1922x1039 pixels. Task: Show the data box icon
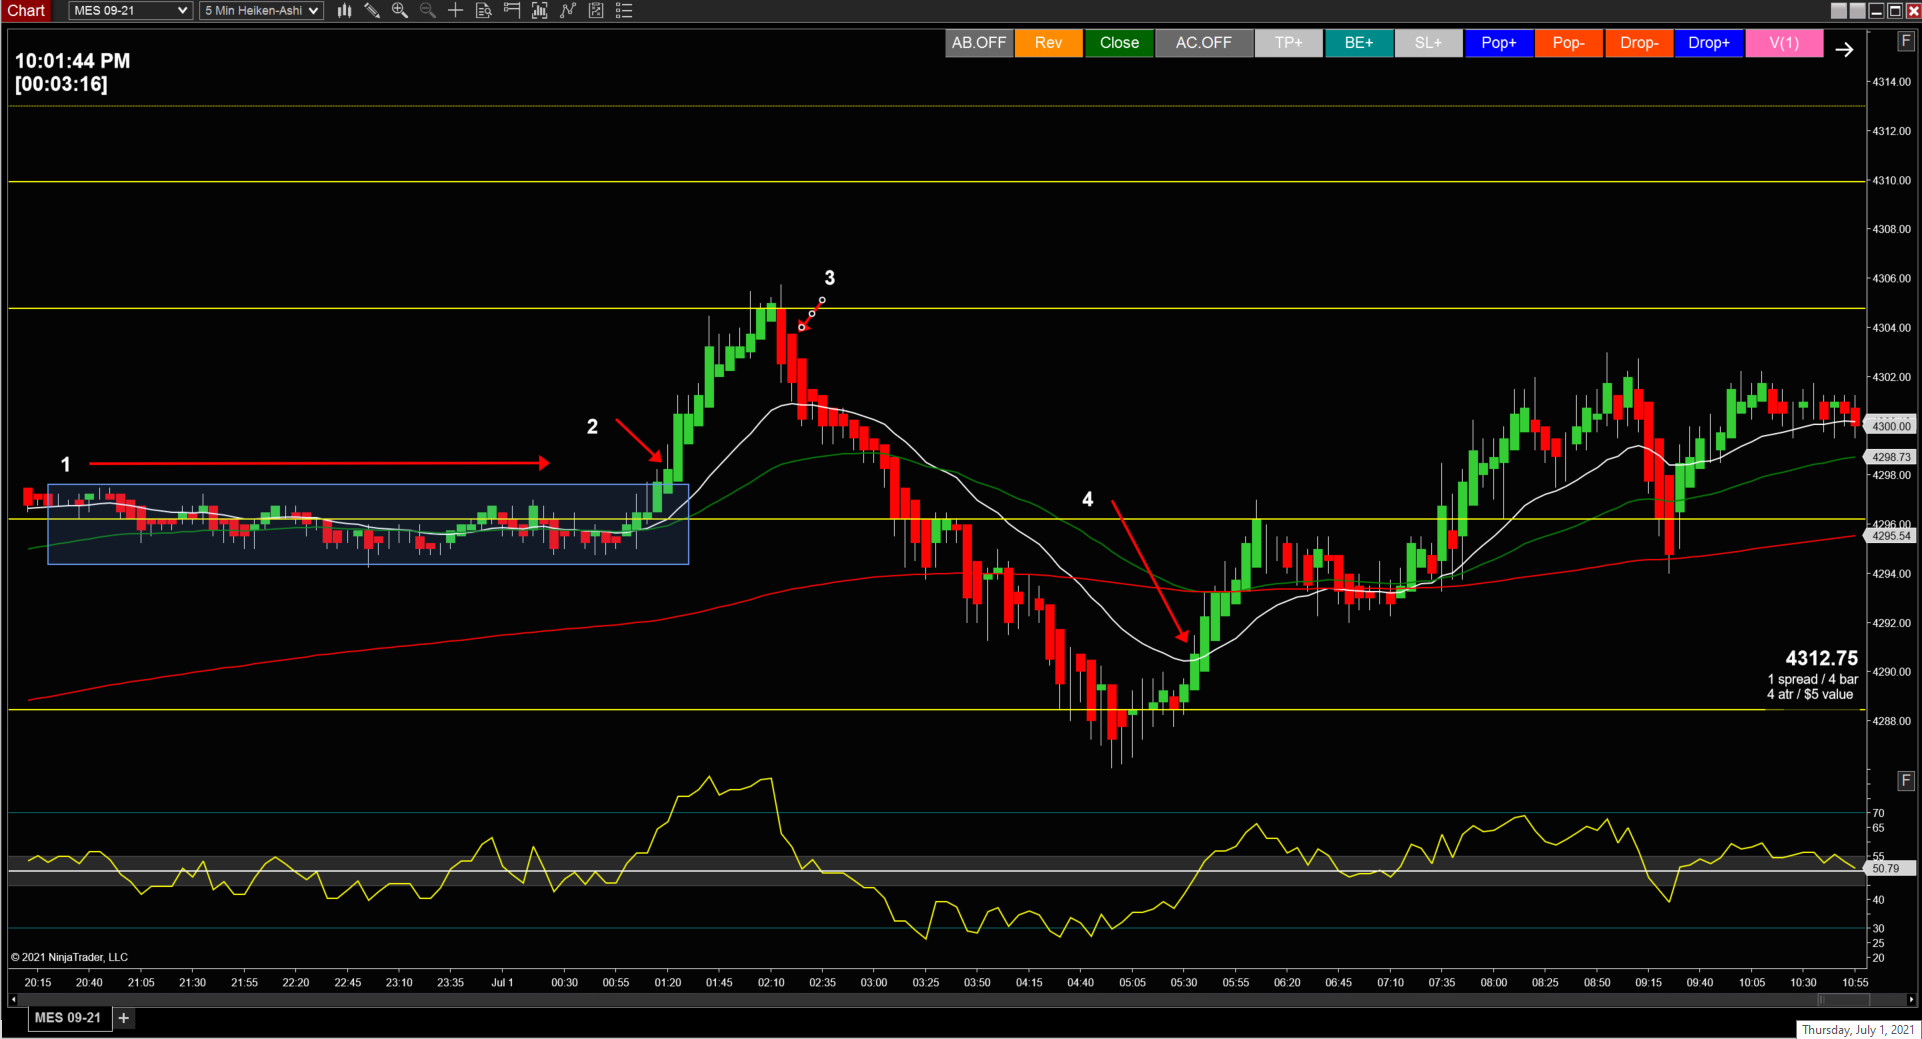coord(484,10)
